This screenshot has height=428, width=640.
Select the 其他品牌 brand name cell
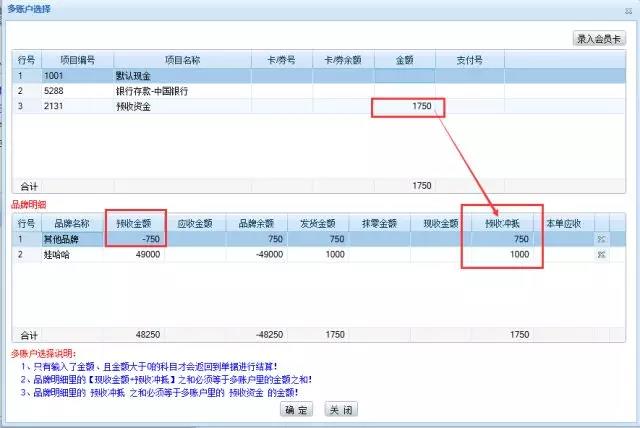[72, 239]
